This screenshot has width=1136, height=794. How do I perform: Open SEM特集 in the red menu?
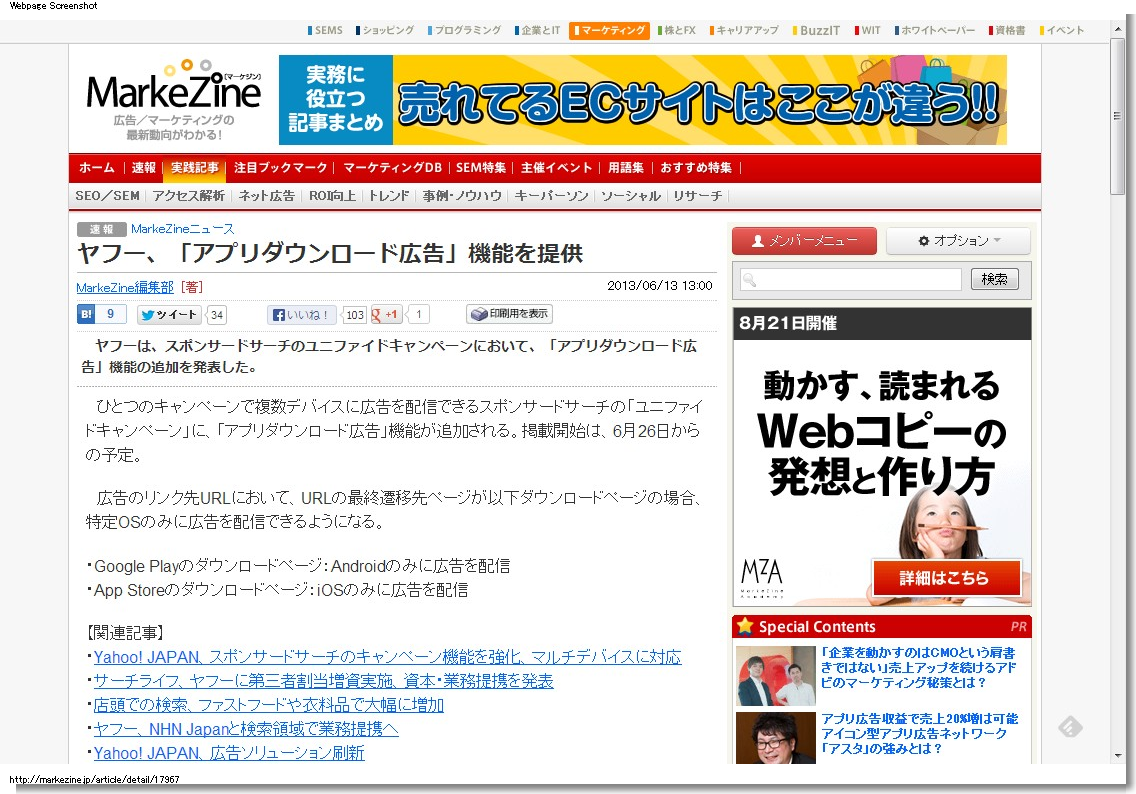(x=481, y=167)
